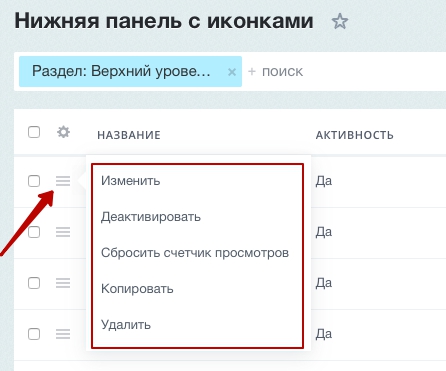
Task: Open table column settings gear
Action: (x=63, y=132)
